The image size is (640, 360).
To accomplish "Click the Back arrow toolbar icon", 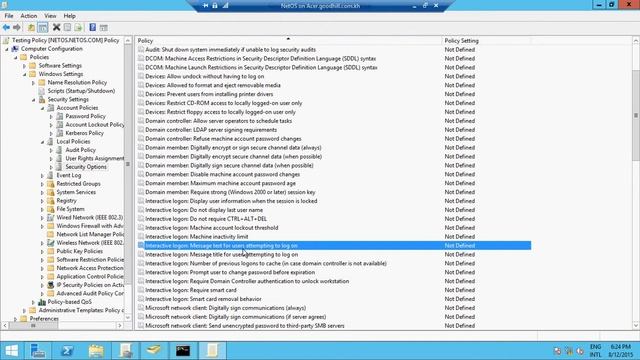I will pyautogui.click(x=6, y=27).
